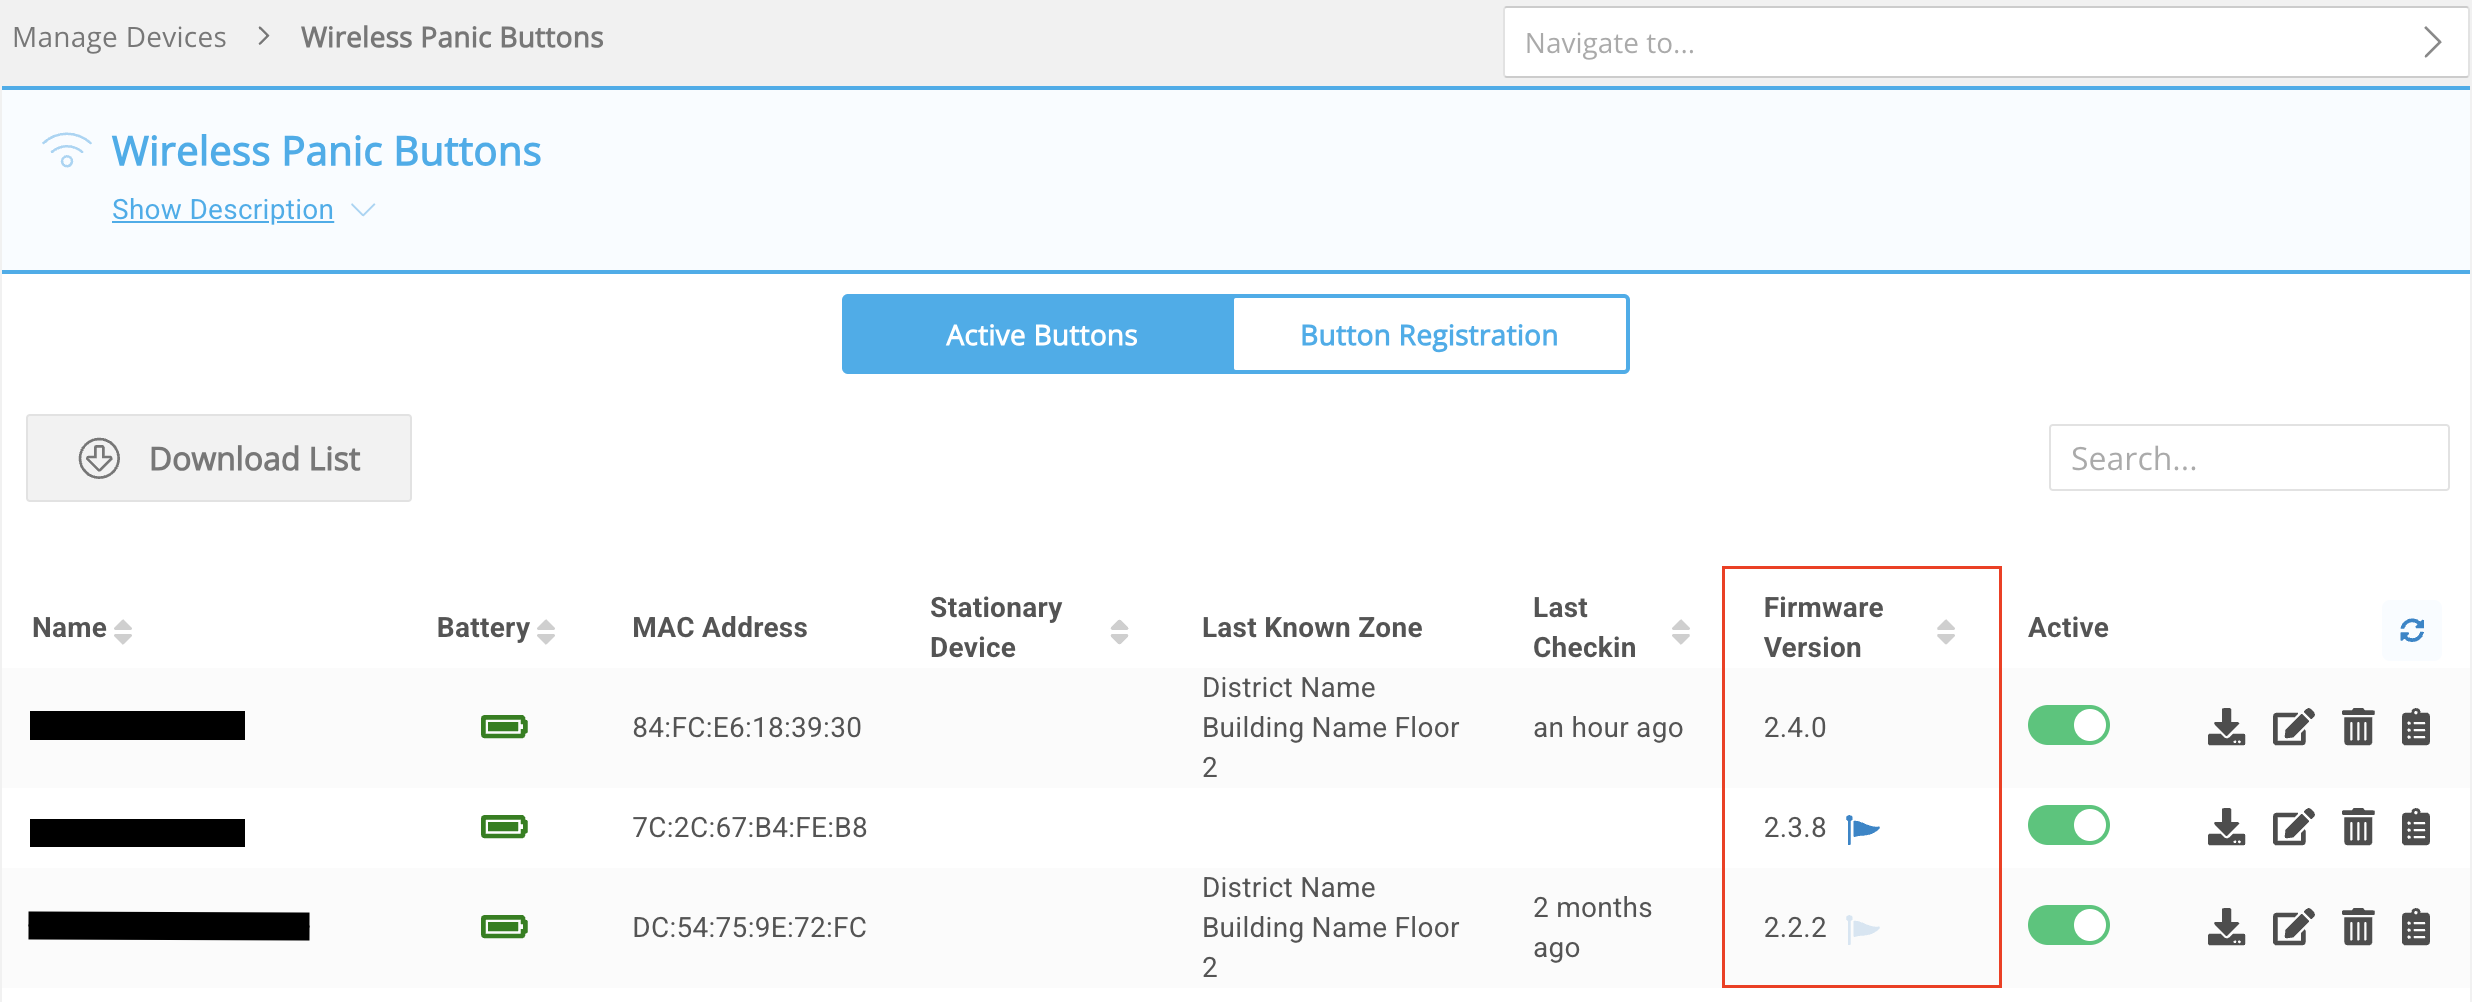Open clipboard log for 84:FC:E6:18:39:30

[2416, 727]
